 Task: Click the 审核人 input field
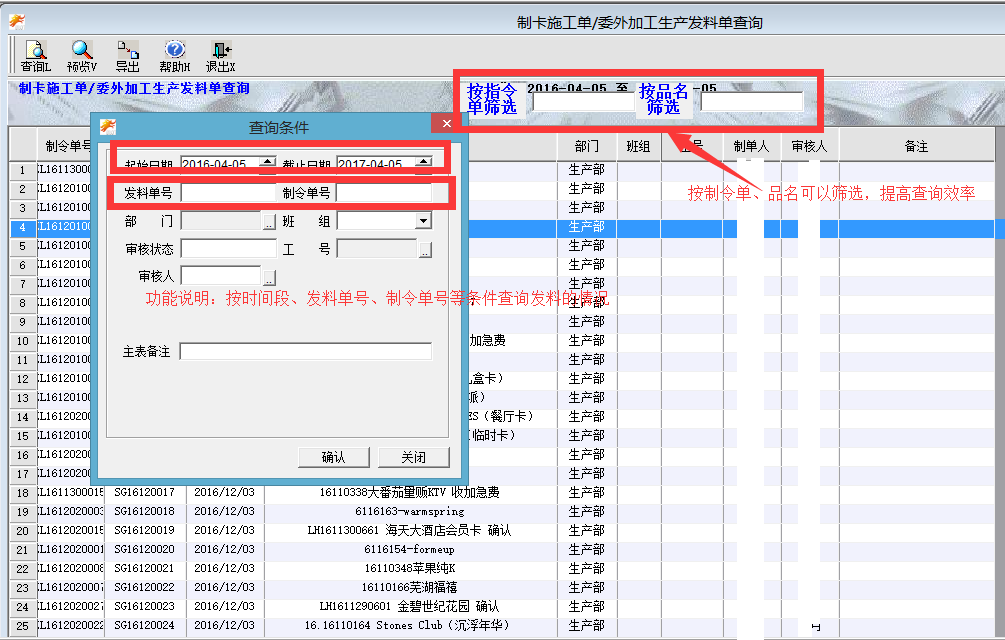click(x=221, y=276)
